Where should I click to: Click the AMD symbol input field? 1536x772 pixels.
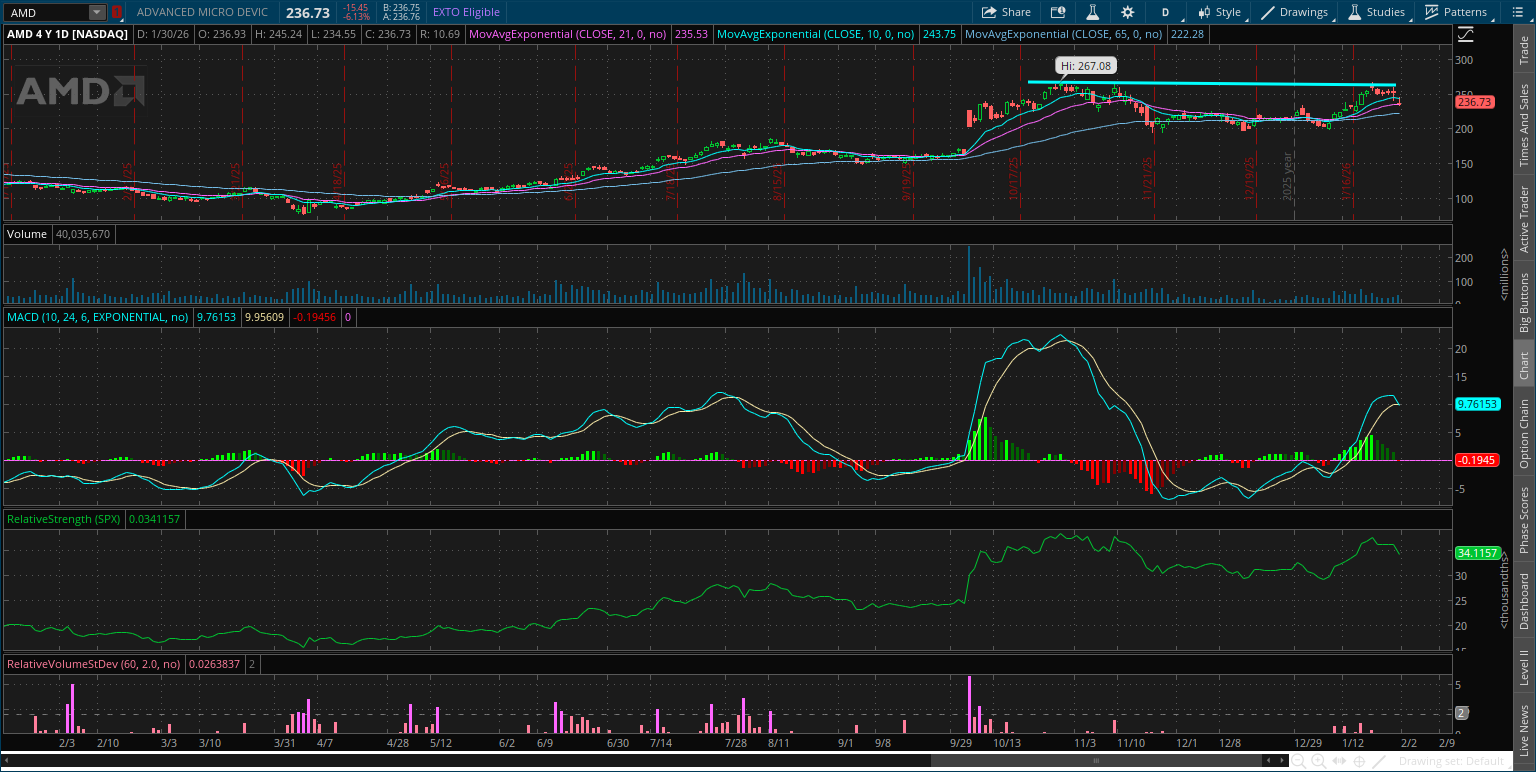46,12
